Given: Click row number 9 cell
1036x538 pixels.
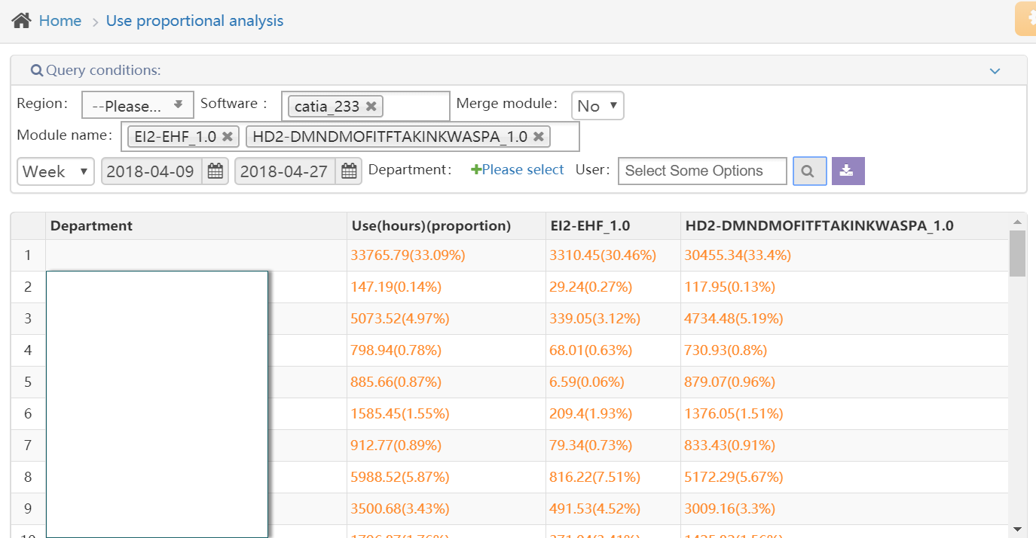Looking at the screenshot, I should pos(28,509).
